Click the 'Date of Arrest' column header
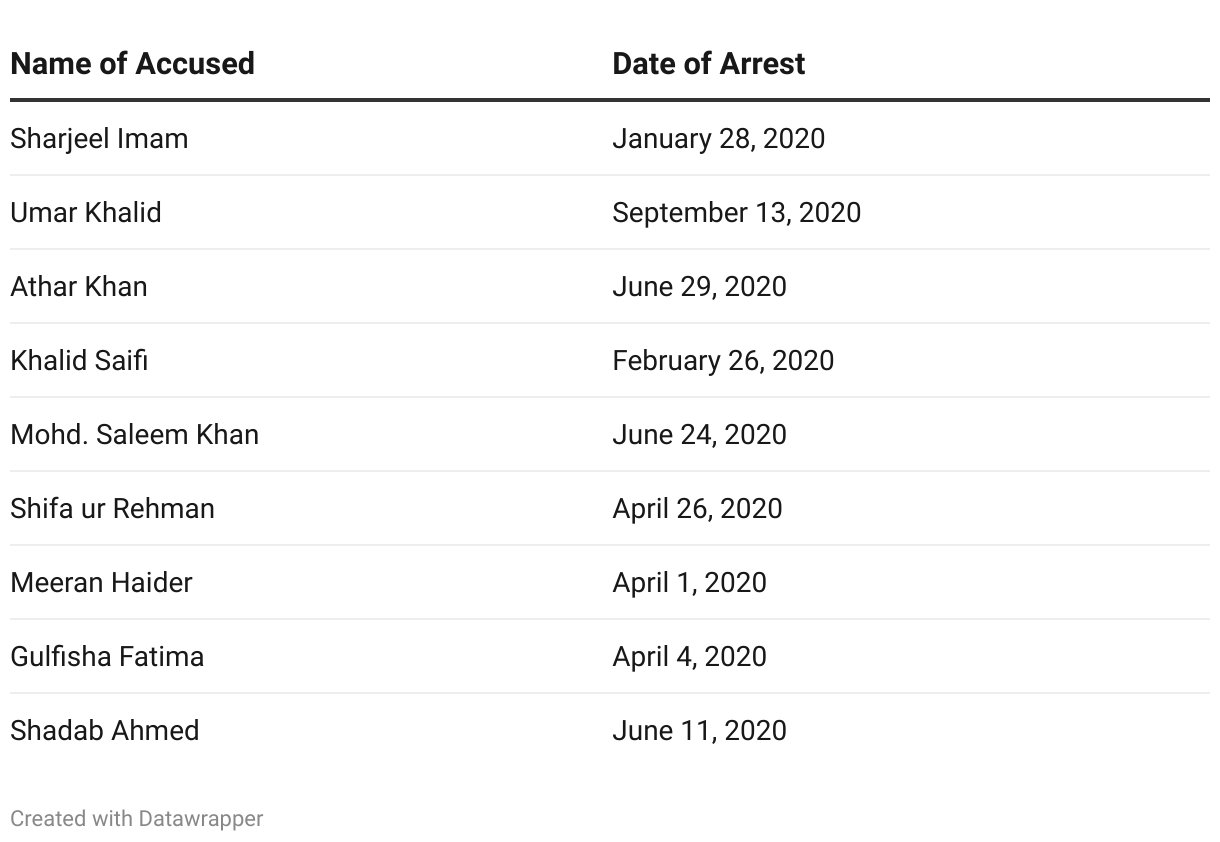This screenshot has height=842, width=1220. pos(708,64)
